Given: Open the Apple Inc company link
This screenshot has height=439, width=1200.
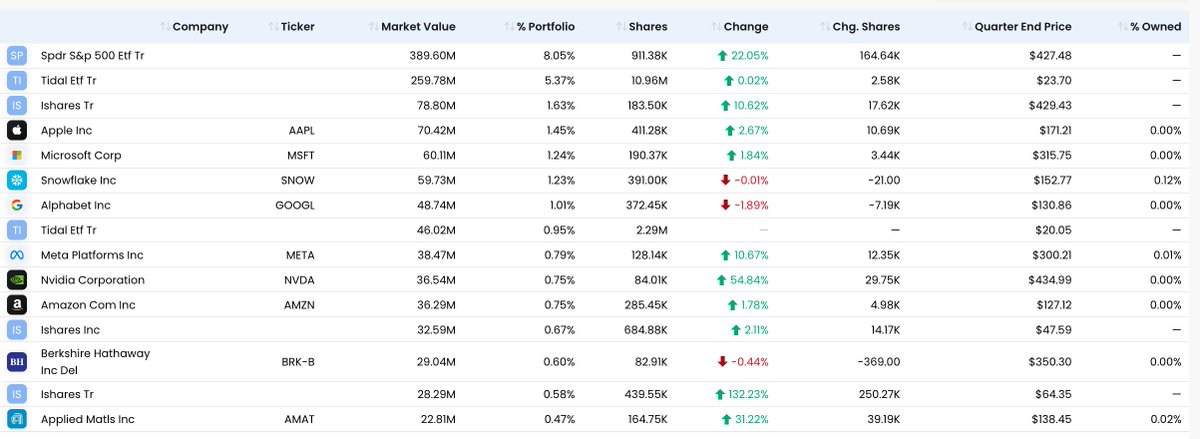Looking at the screenshot, I should point(66,130).
